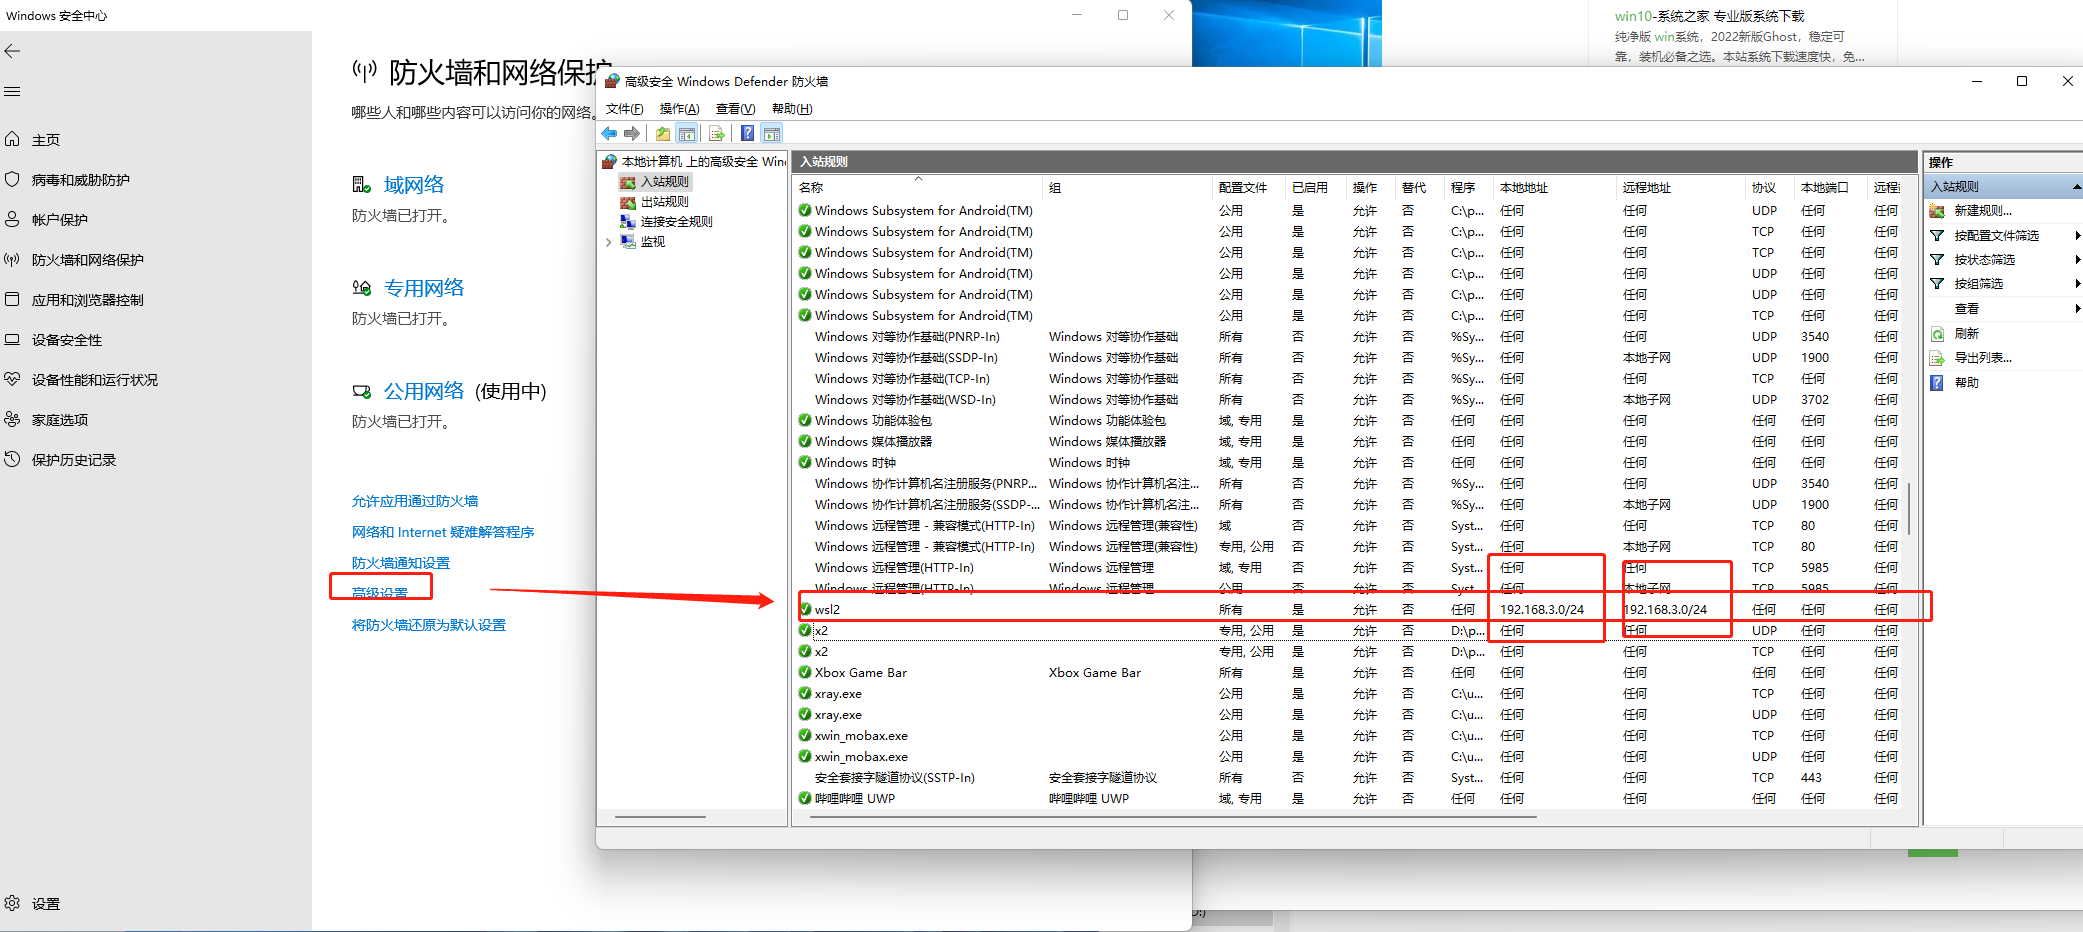Click the New Rule icon in the actions pane
Viewport: 2083px width, 932px height.
click(x=1937, y=211)
